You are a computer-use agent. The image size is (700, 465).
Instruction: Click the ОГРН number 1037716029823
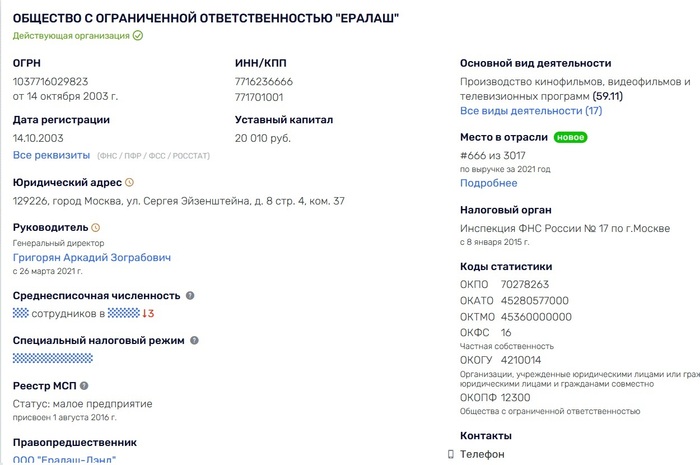point(50,82)
